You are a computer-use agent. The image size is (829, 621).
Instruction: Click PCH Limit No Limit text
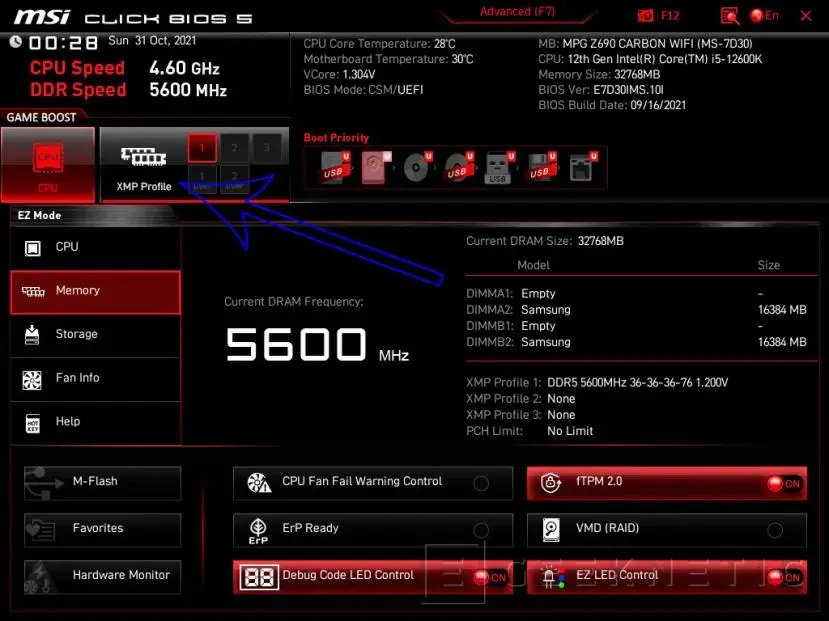point(529,431)
